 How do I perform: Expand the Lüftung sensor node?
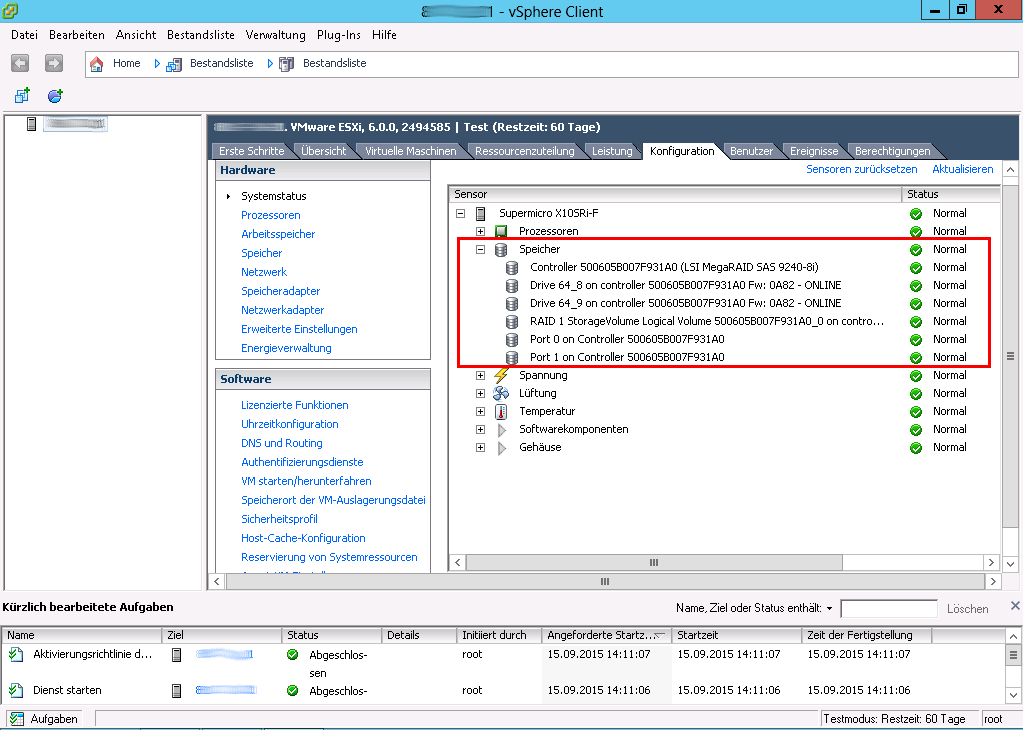[x=481, y=393]
